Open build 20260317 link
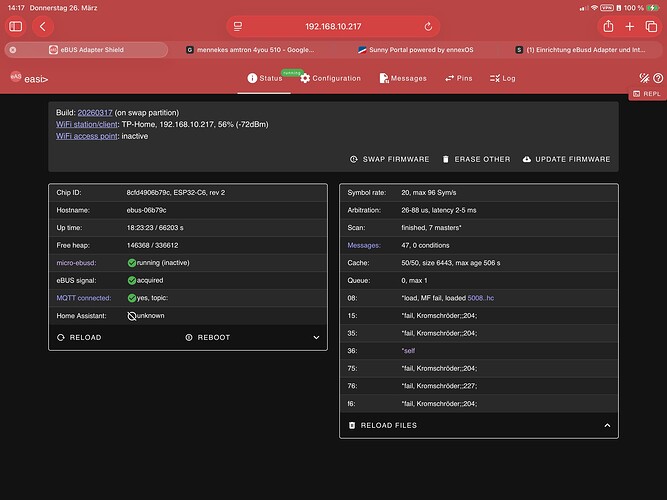The image size is (667, 500). pos(95,113)
